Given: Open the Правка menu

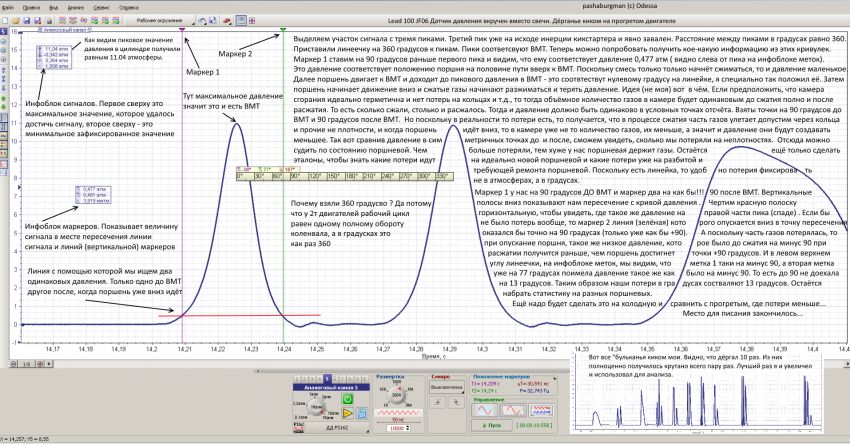Looking at the screenshot, I should coord(31,8).
